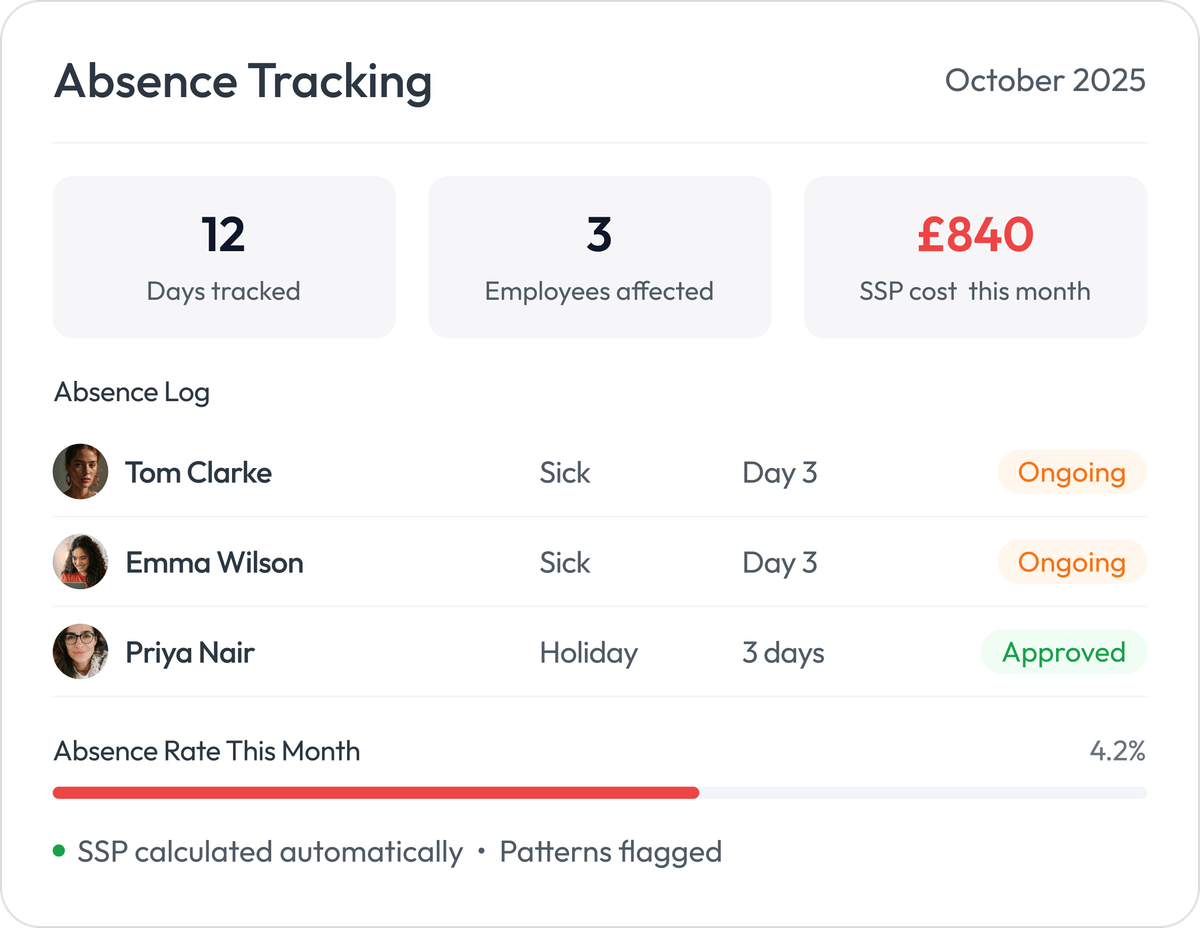The image size is (1200, 928).
Task: Click the Absence Tracking title
Action: (242, 82)
